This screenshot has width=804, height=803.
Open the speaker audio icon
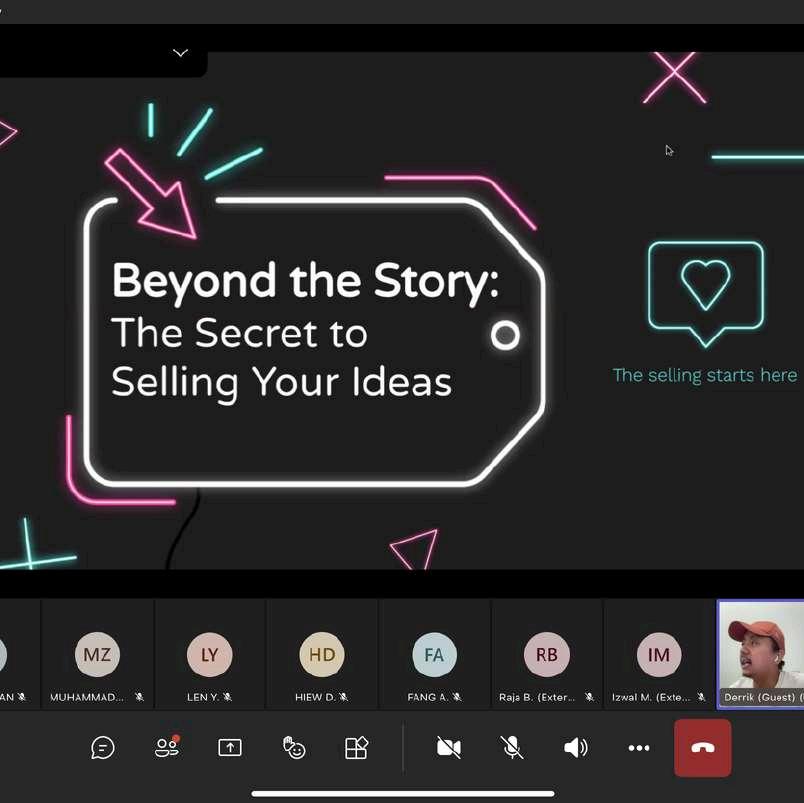click(x=576, y=747)
